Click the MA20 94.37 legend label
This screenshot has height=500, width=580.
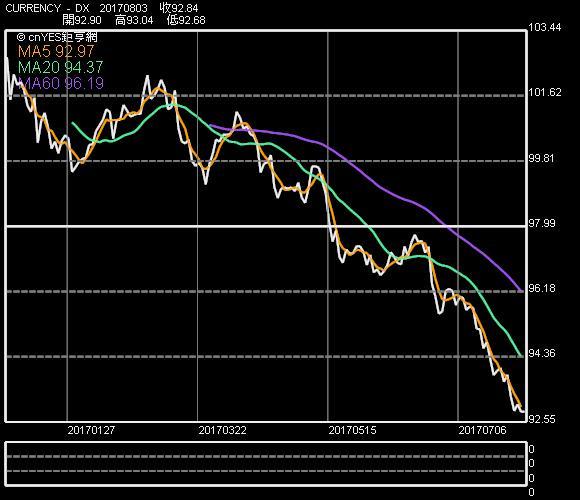(61, 67)
